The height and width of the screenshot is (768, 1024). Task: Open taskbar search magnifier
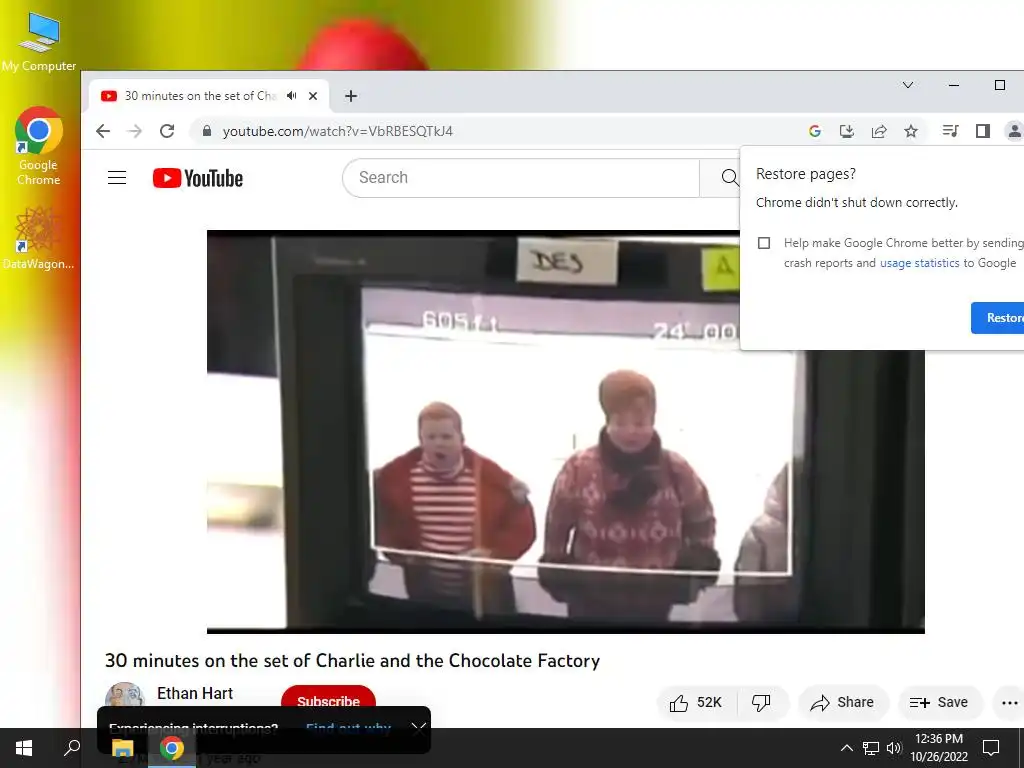[72, 748]
